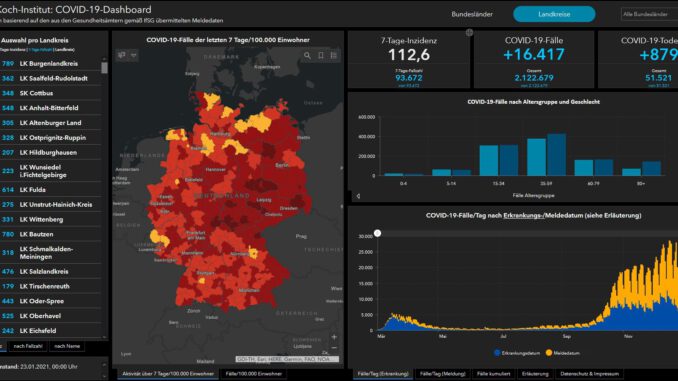This screenshot has width=678, height=381.
Task: Select the Landkreise toggle button
Action: pos(554,14)
